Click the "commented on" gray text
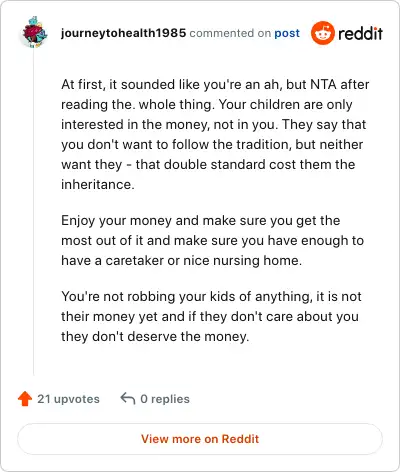This screenshot has height=472, width=400. 230,33
